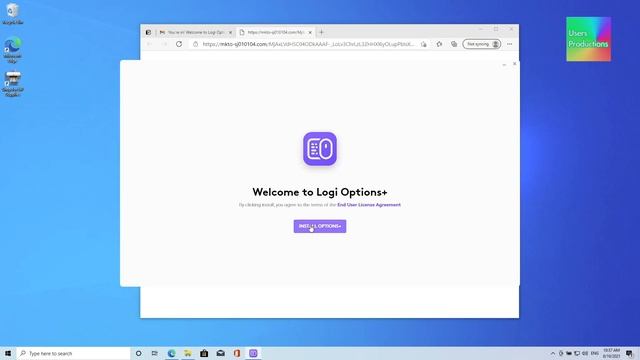Click the Install Options+ button
This screenshot has width=640, height=360.
[x=320, y=226]
